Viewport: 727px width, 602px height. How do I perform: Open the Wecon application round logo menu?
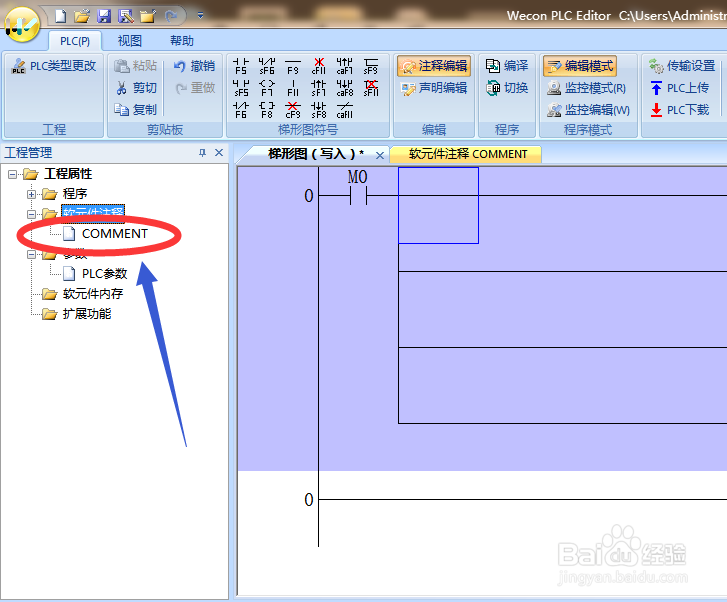pos(21,25)
